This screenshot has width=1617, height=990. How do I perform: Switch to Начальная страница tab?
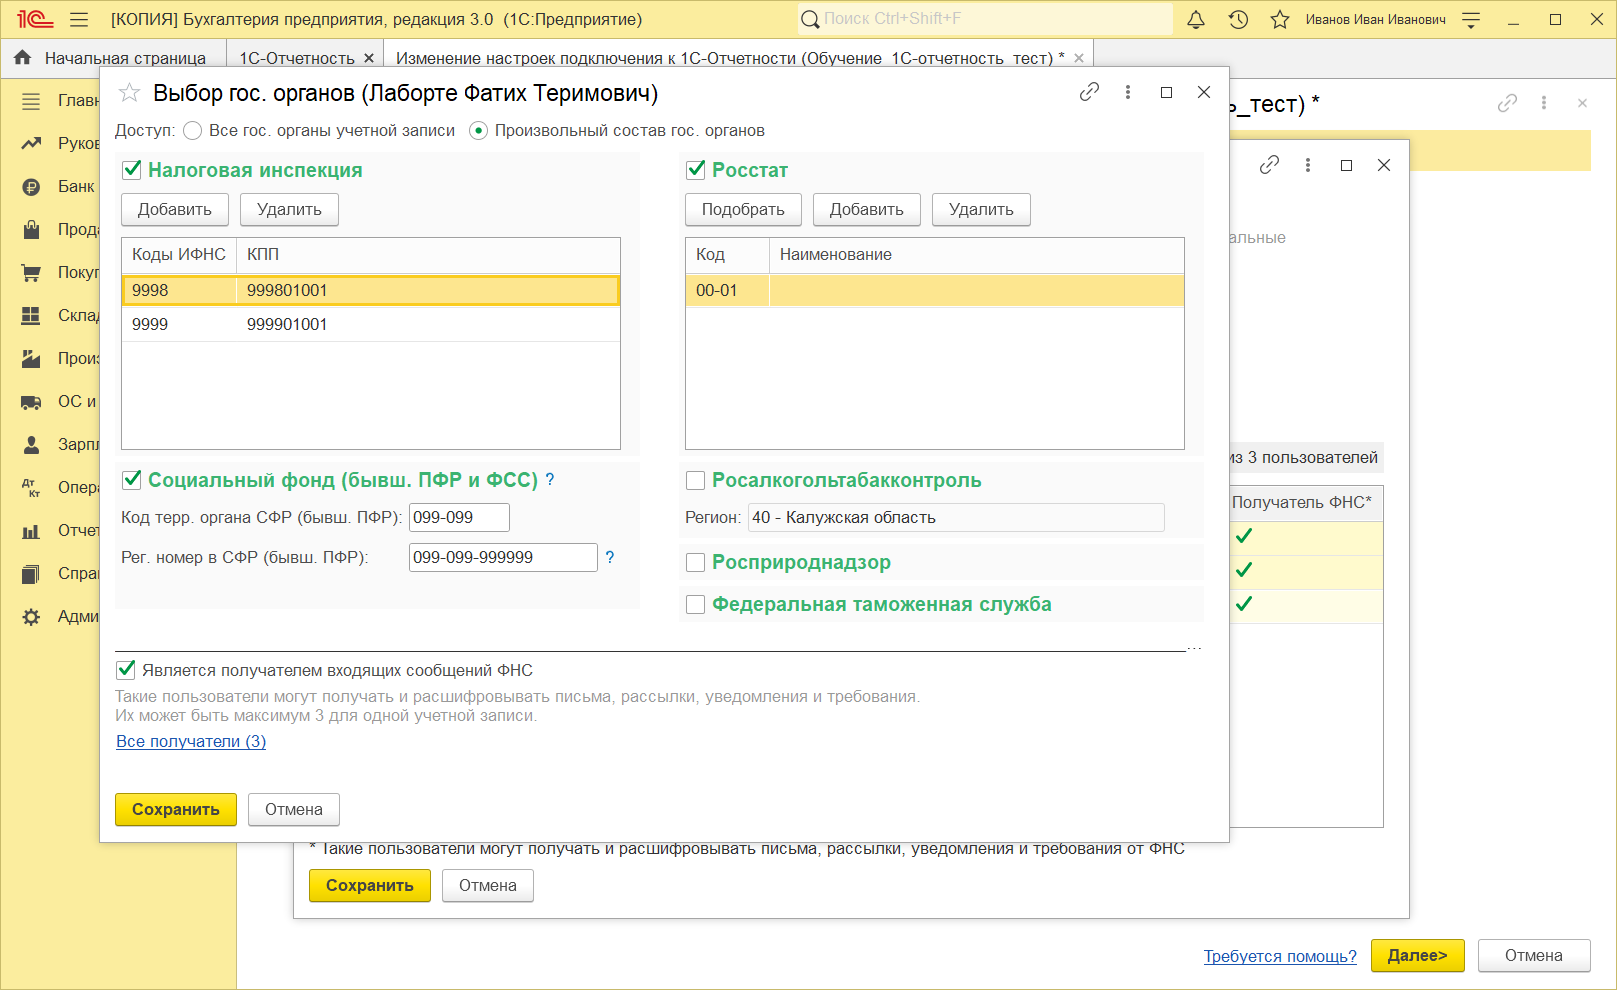125,58
